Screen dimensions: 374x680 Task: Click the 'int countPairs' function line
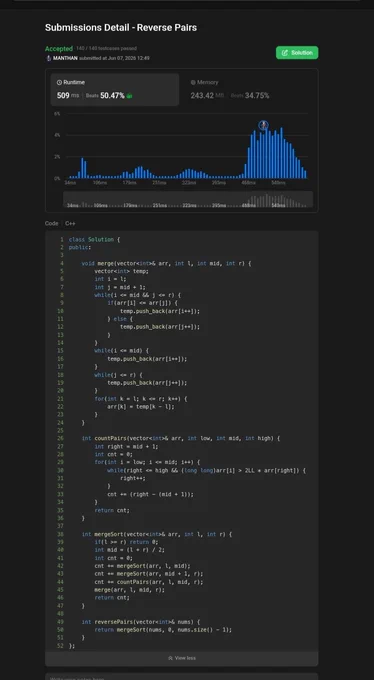(181, 438)
